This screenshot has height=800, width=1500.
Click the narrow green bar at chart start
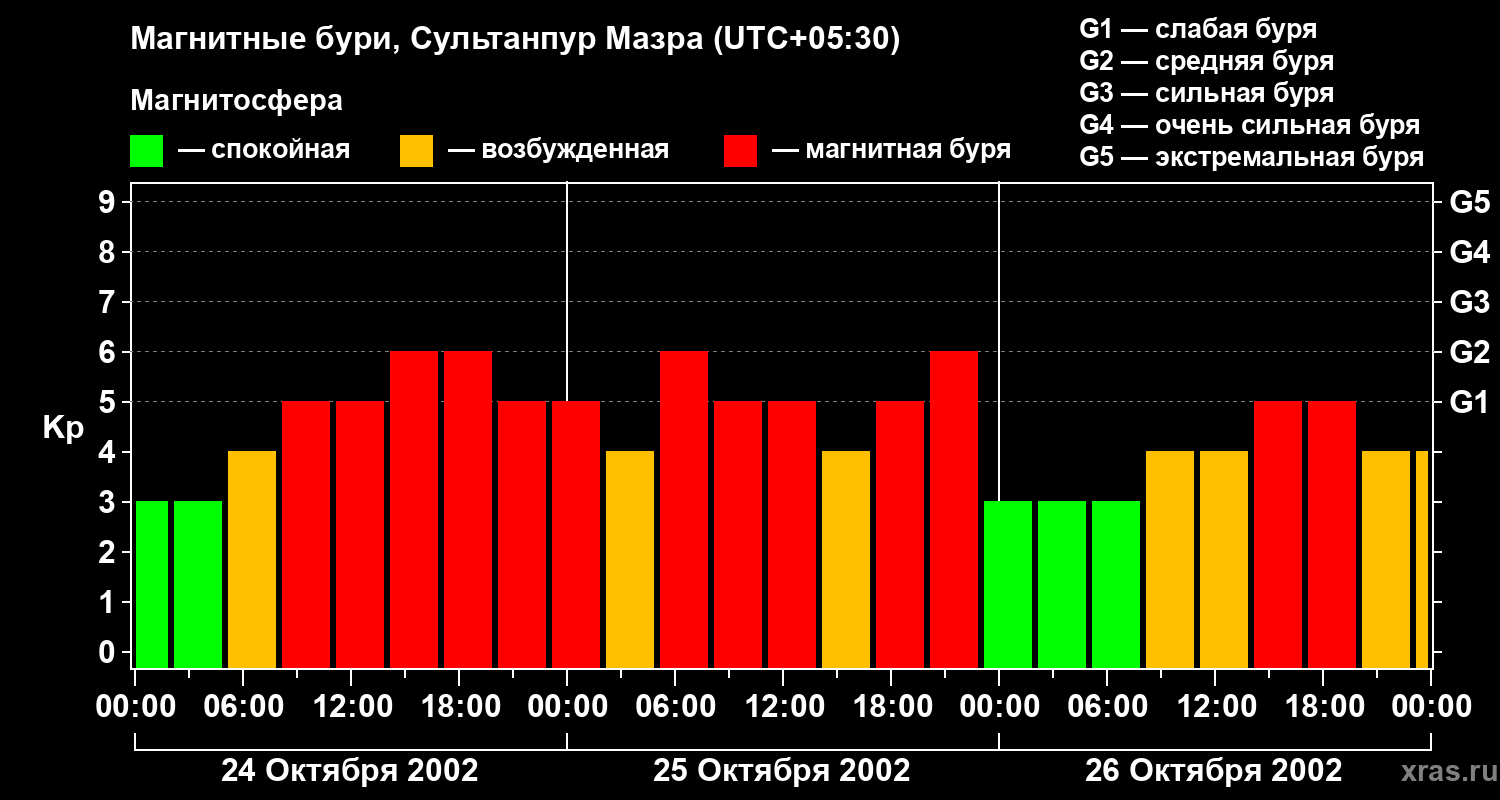[152, 584]
